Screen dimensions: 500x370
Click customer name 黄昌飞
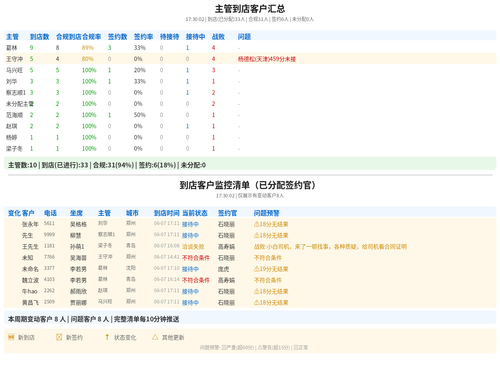tap(30, 303)
